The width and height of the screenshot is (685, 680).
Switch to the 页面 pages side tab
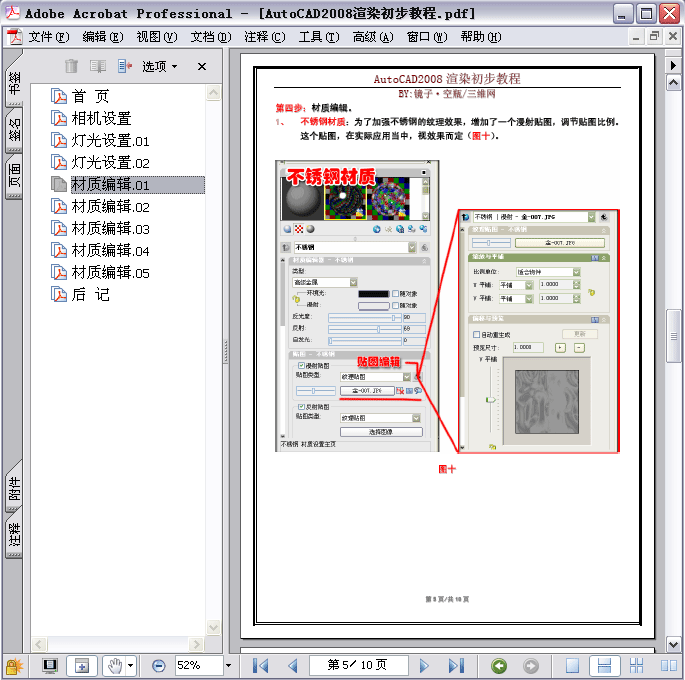click(14, 176)
